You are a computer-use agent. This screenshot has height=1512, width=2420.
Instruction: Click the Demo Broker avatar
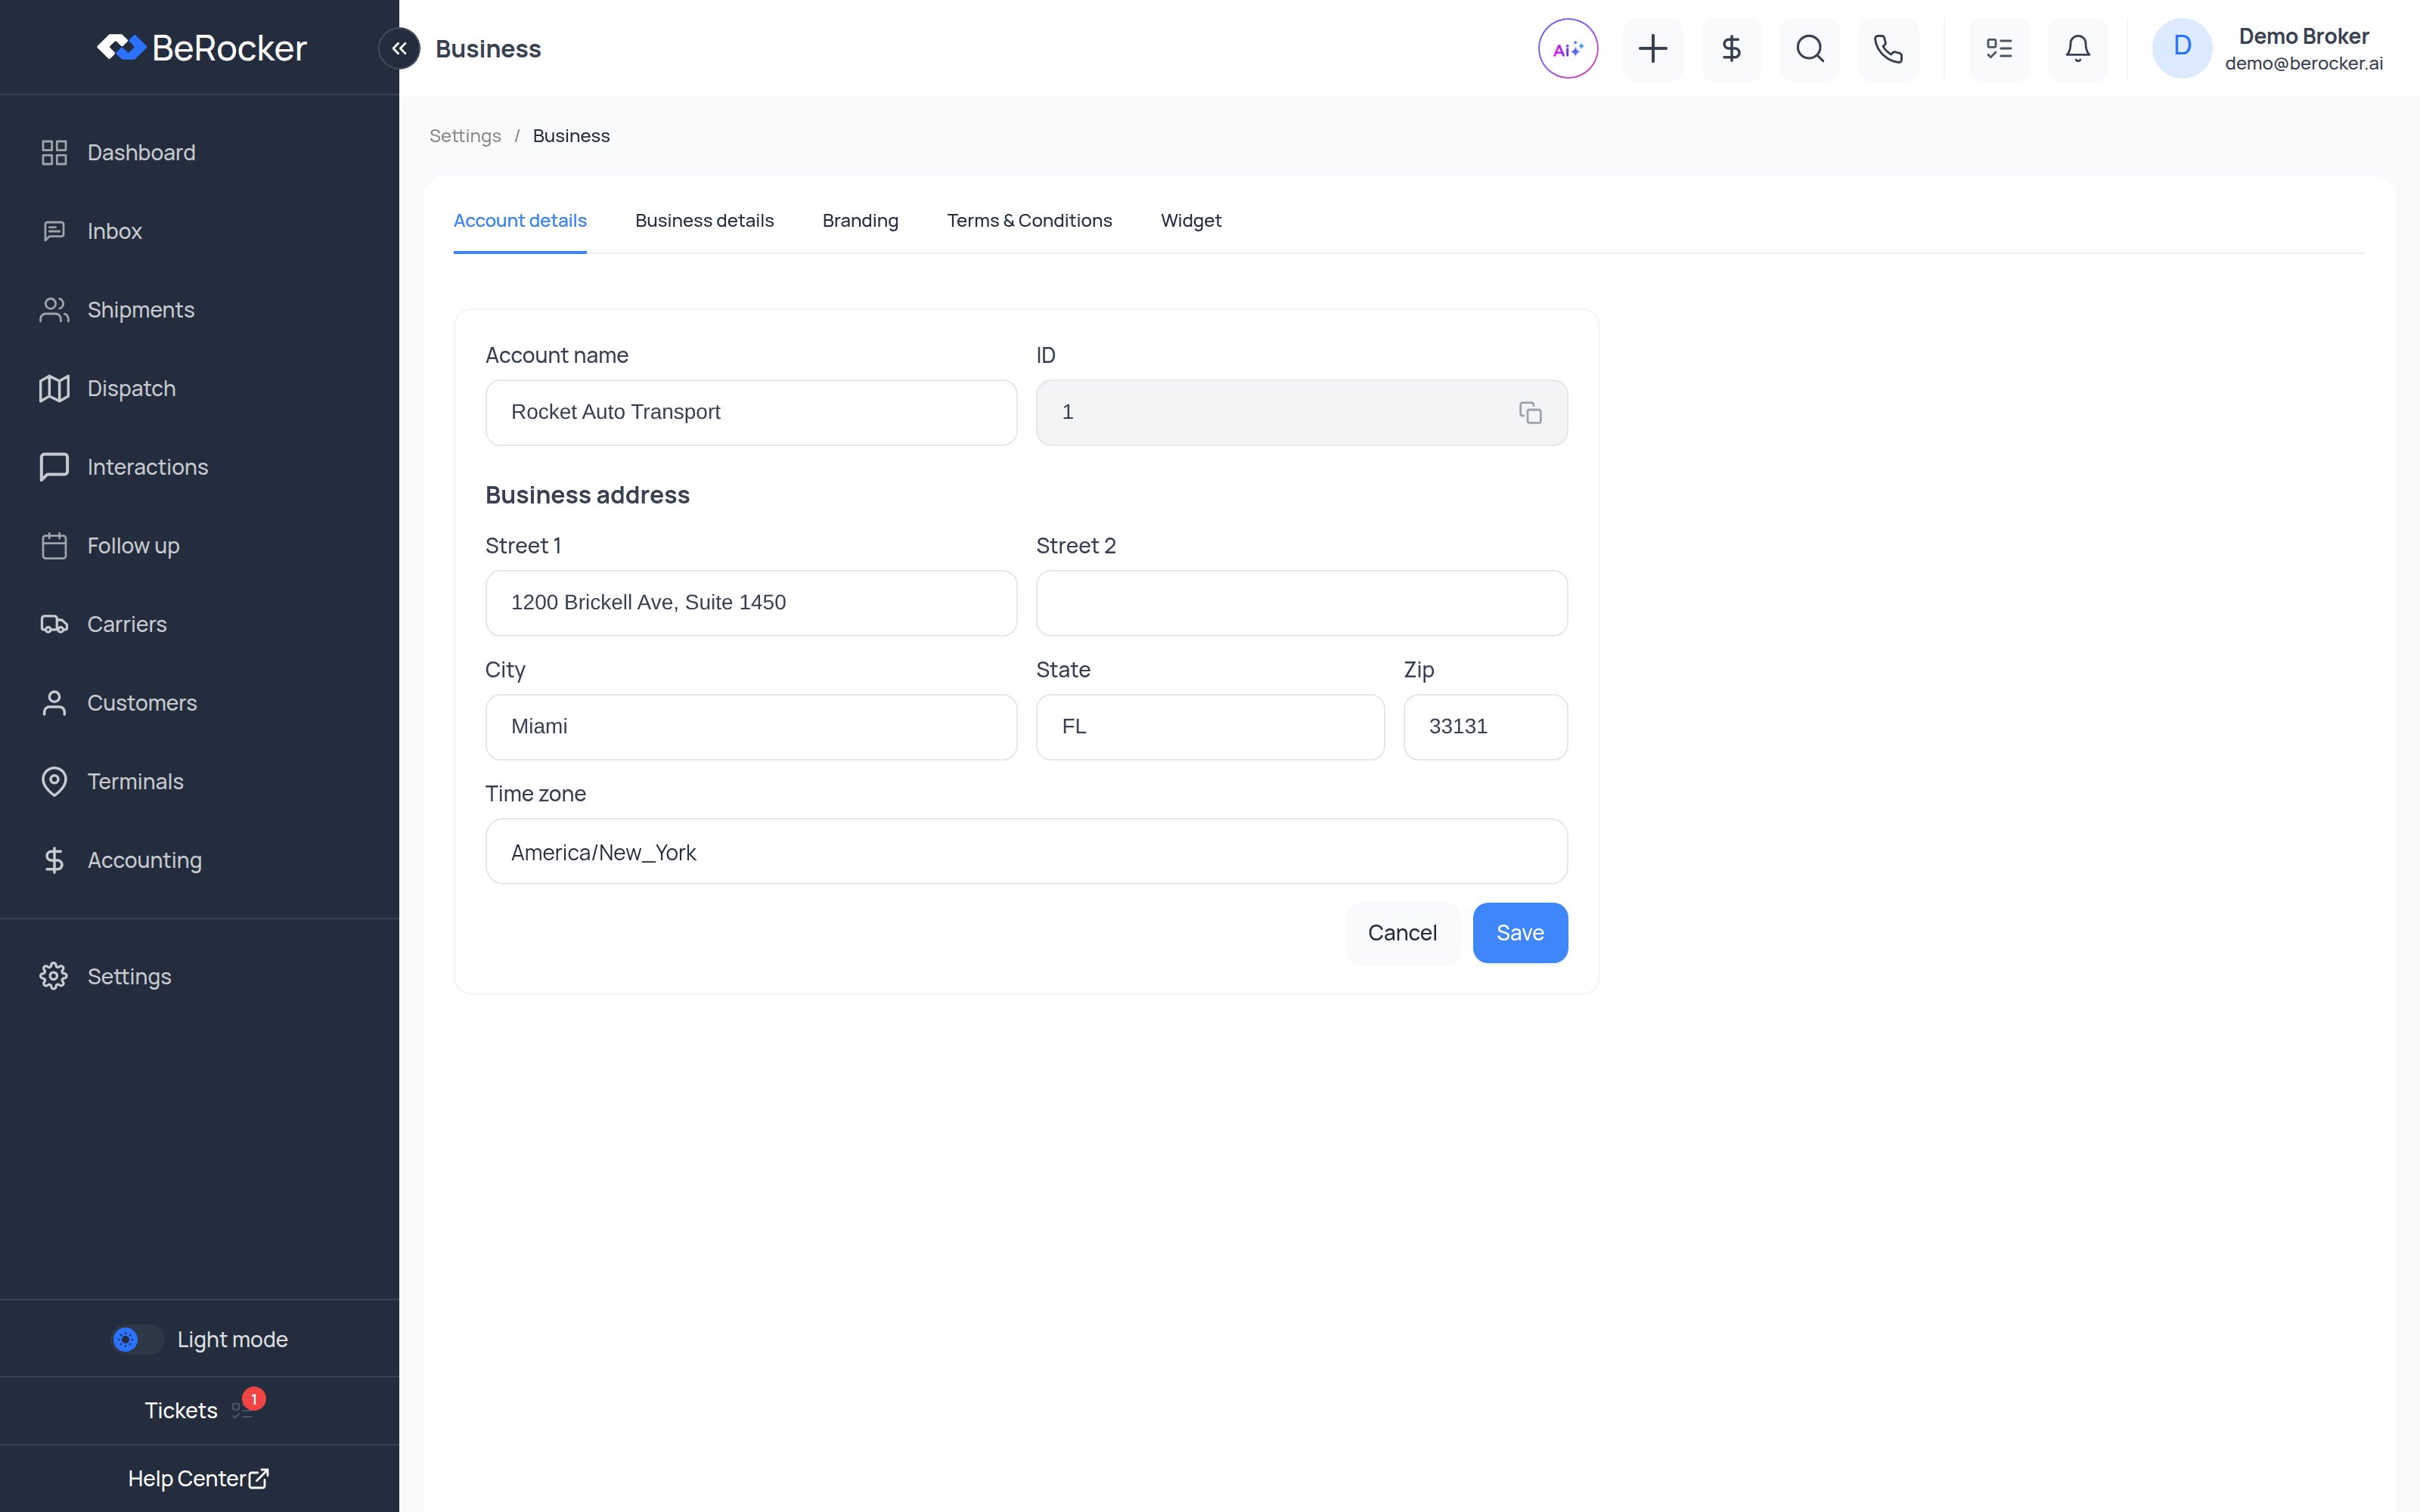pos(2182,48)
